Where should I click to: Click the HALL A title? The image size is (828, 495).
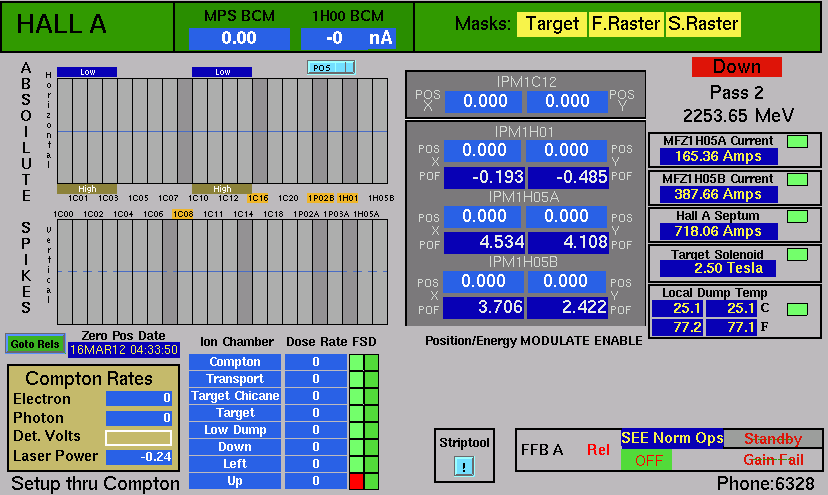pyautogui.click(x=61, y=24)
